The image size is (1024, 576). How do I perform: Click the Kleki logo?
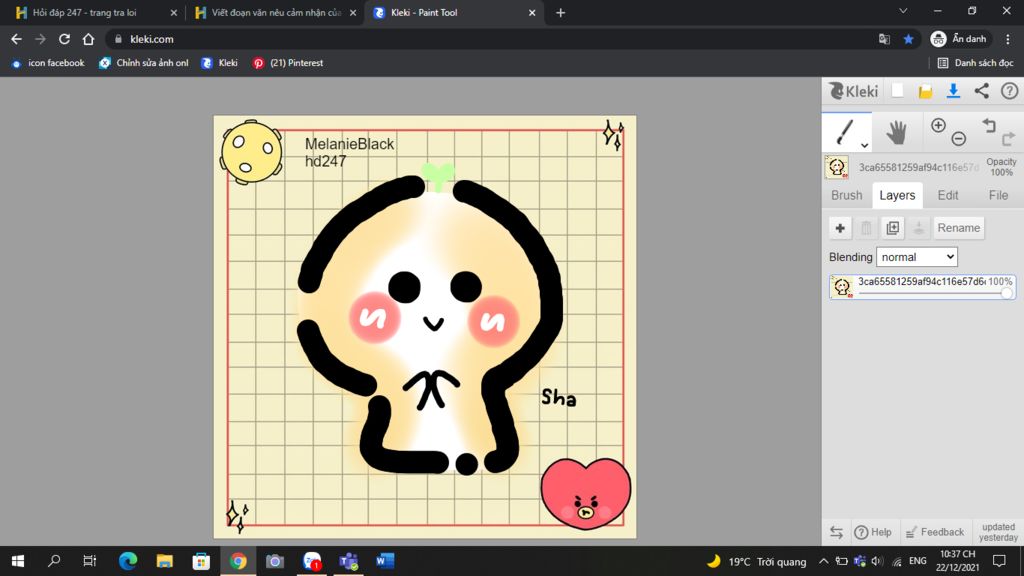coord(853,91)
